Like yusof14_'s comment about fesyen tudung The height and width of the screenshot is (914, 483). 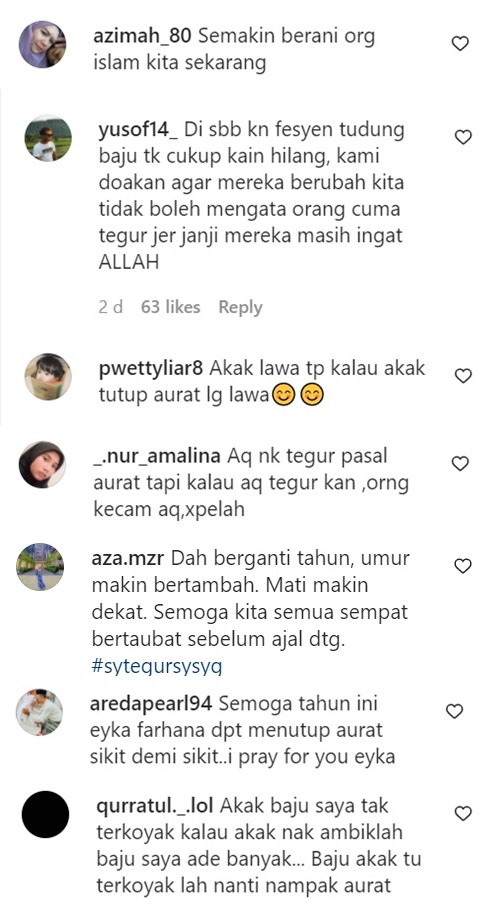(x=463, y=137)
